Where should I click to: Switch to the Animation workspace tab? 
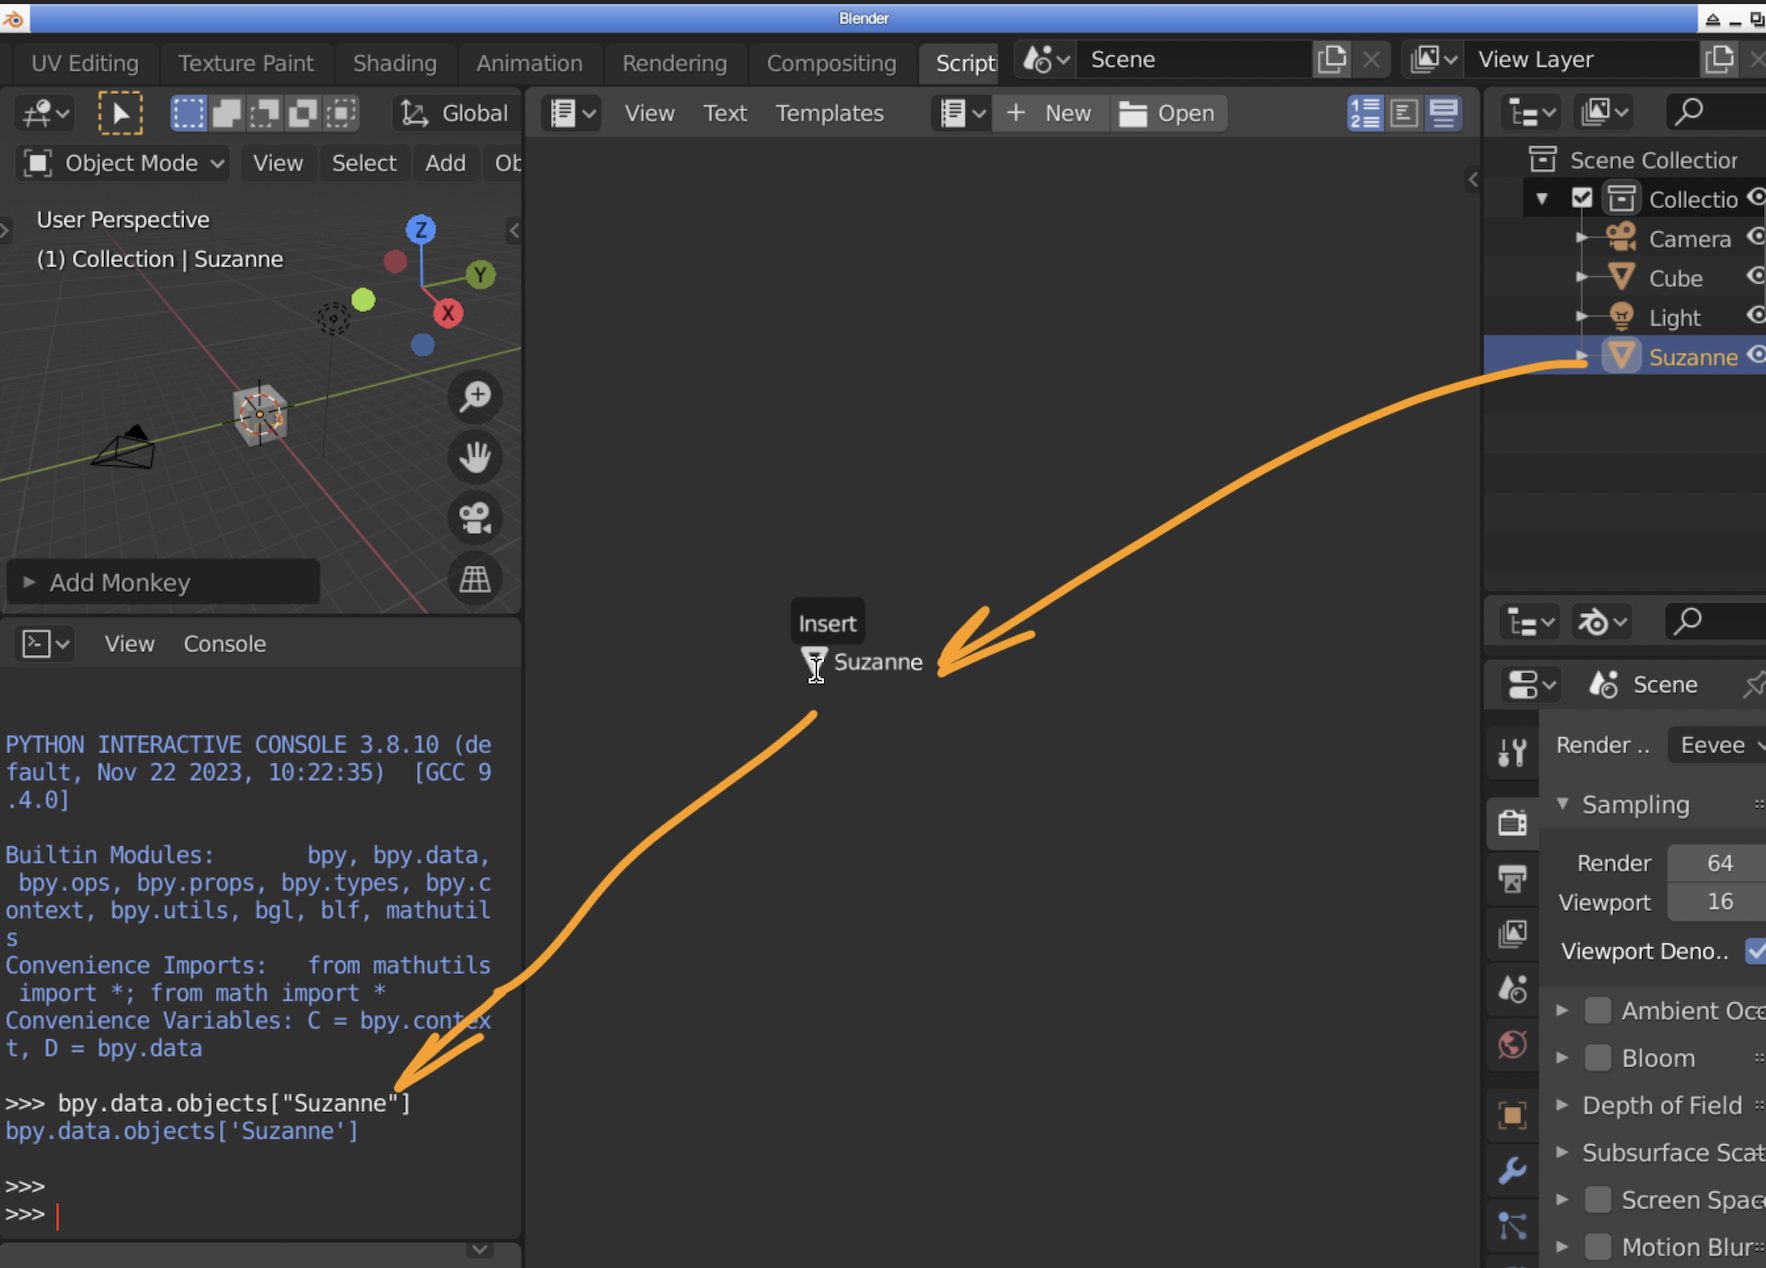529,63
